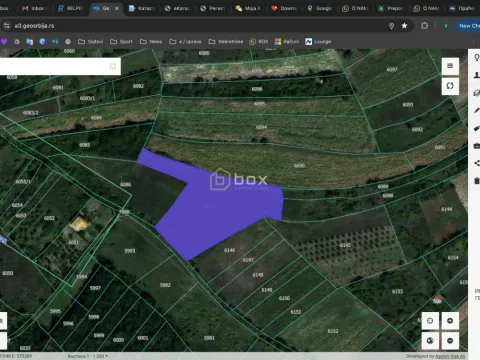Click parcel label 6152 on the map
The height and width of the screenshot is (360, 480).
(333, 331)
